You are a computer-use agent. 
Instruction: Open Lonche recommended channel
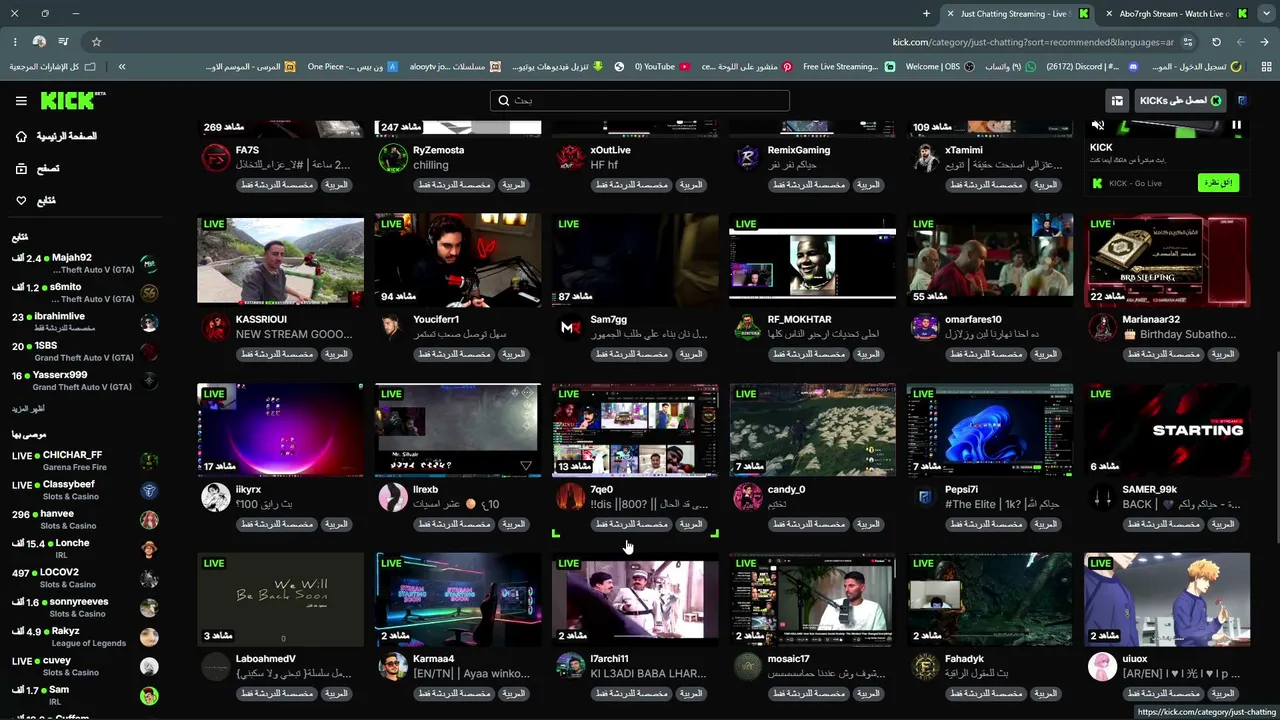tap(85, 549)
